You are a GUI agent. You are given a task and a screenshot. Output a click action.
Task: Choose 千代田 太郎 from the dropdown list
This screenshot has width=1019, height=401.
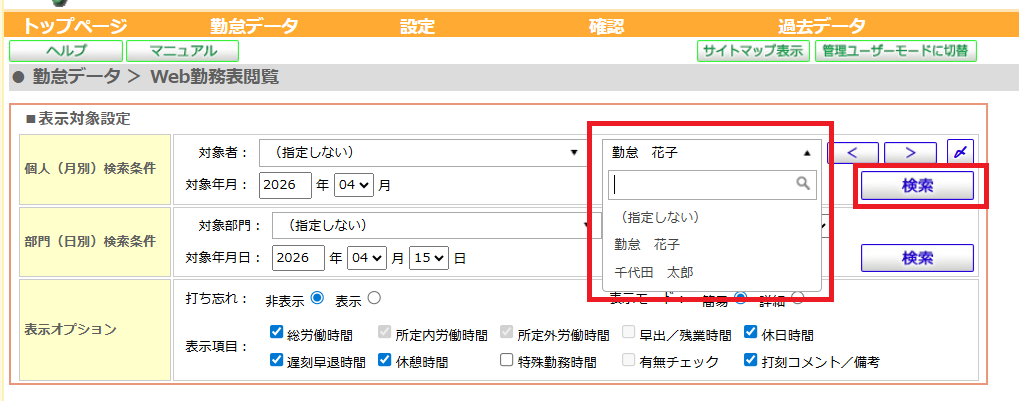(653, 272)
